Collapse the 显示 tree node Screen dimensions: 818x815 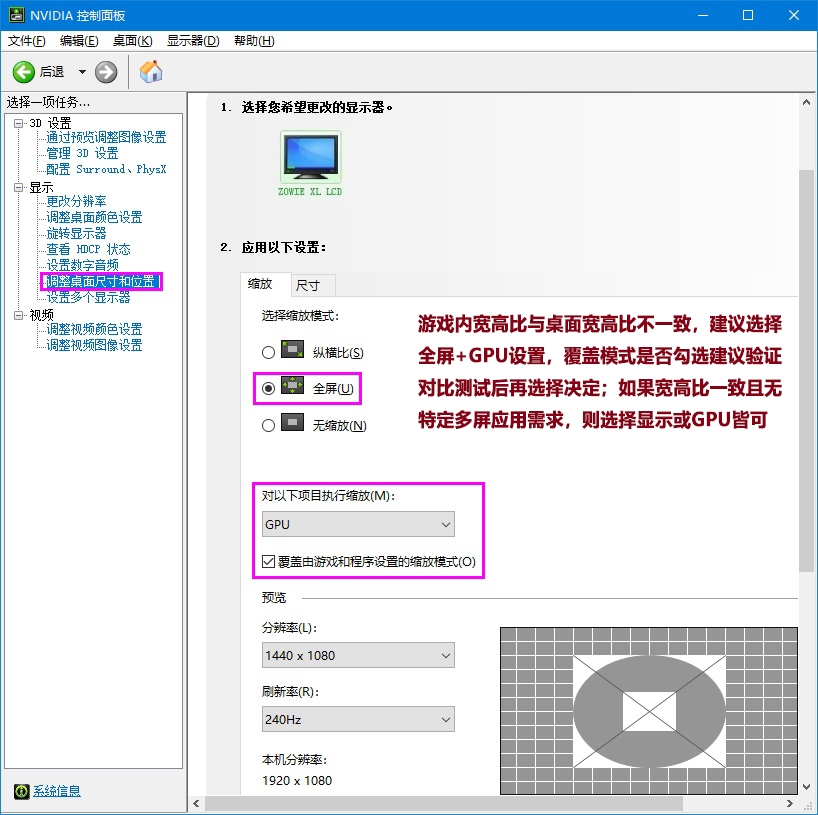click(x=19, y=187)
